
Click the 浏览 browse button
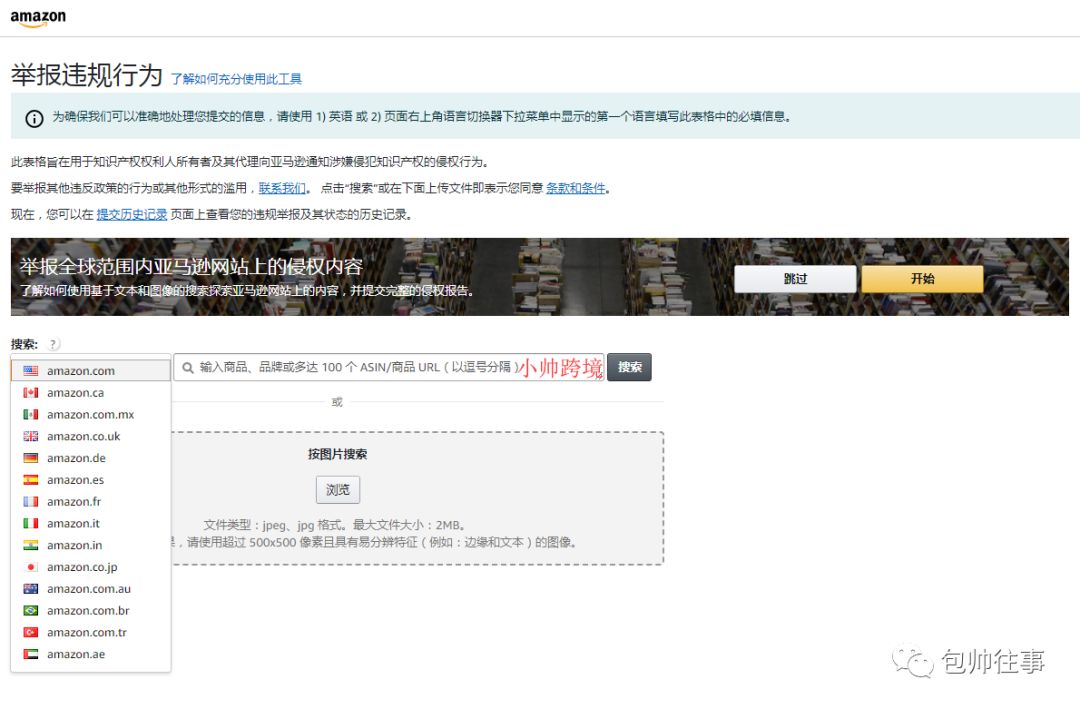pyautogui.click(x=338, y=490)
